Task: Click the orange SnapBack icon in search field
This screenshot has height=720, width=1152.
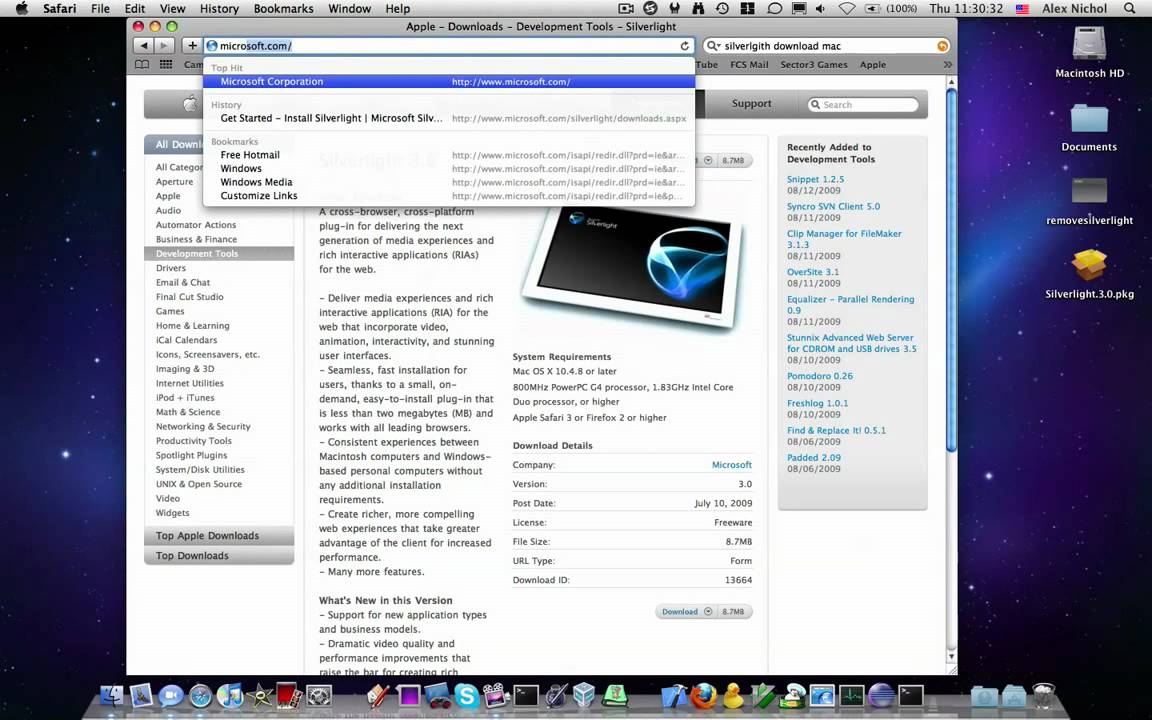Action: tap(942, 46)
